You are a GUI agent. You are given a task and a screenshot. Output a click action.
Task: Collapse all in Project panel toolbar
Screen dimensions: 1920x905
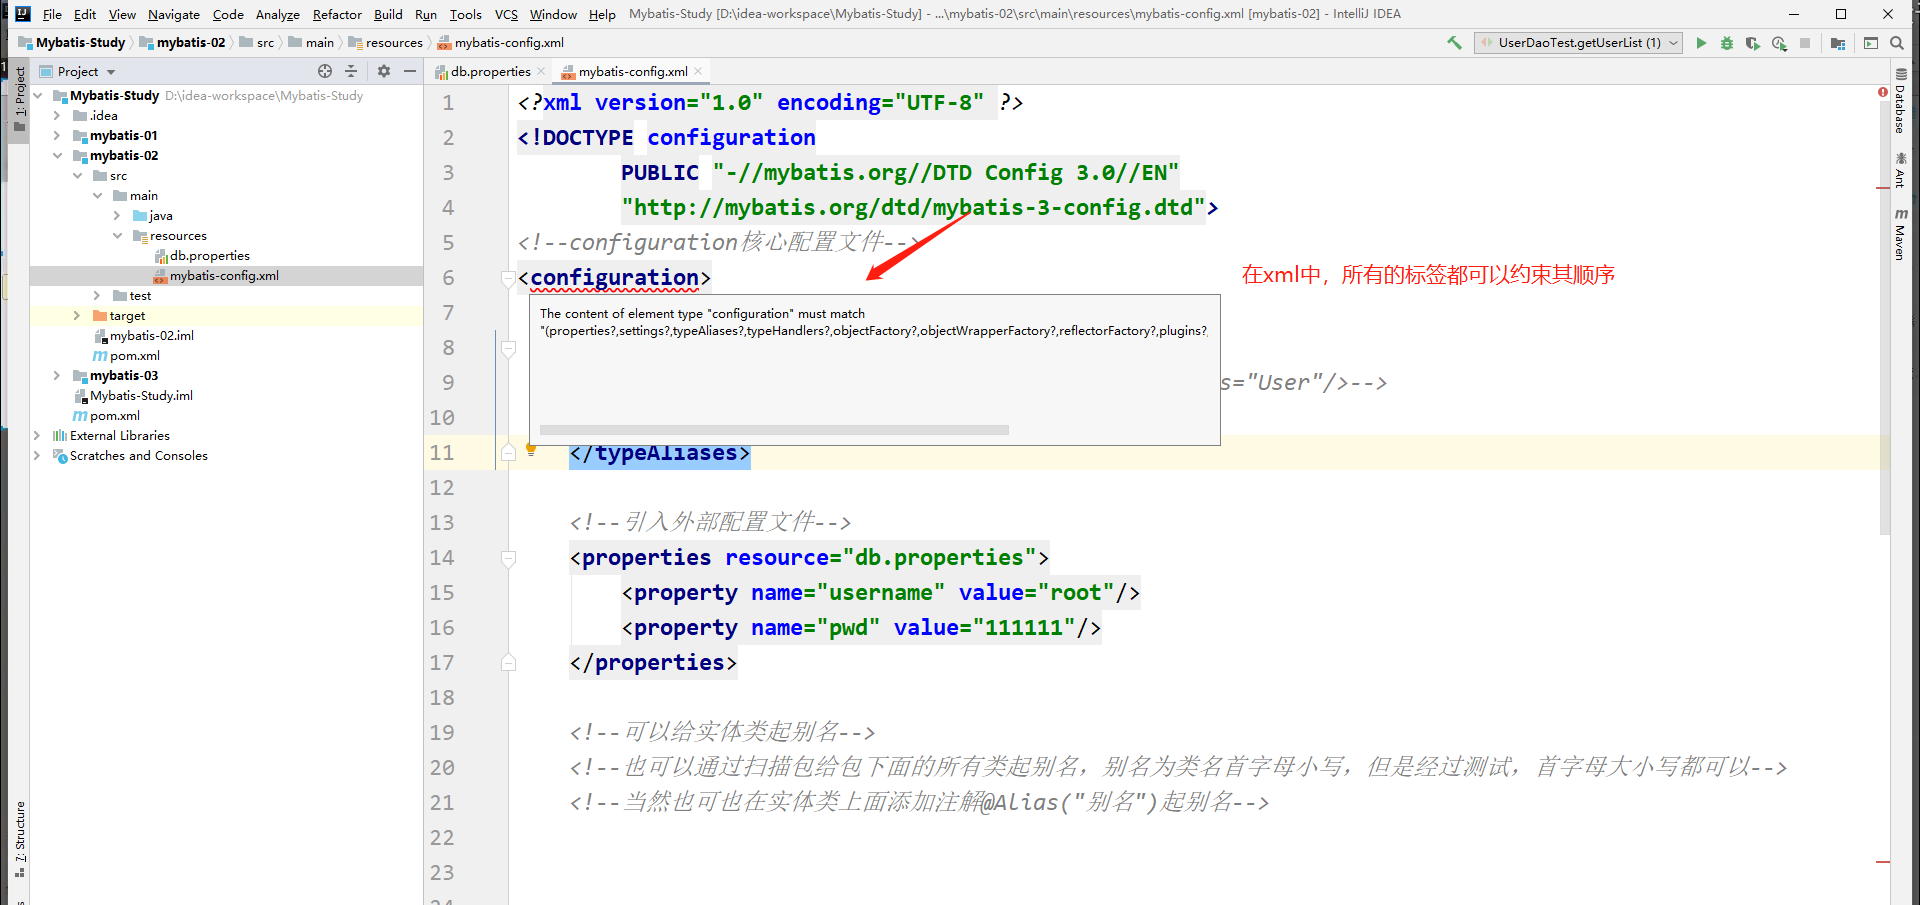351,71
